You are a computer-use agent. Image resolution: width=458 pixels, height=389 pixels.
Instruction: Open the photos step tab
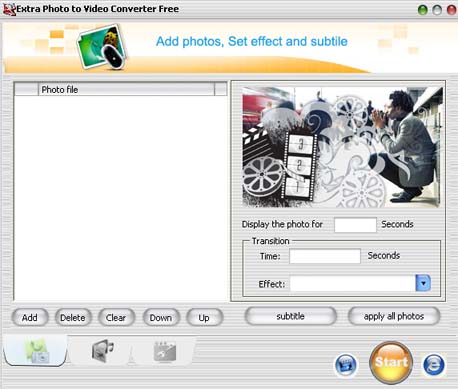pos(36,351)
